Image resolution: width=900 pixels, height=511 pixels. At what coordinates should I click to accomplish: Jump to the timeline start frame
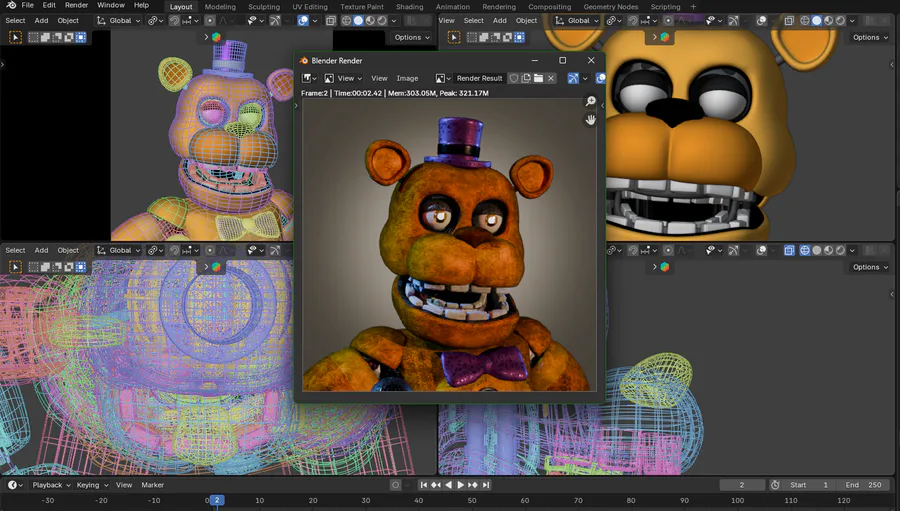point(424,485)
